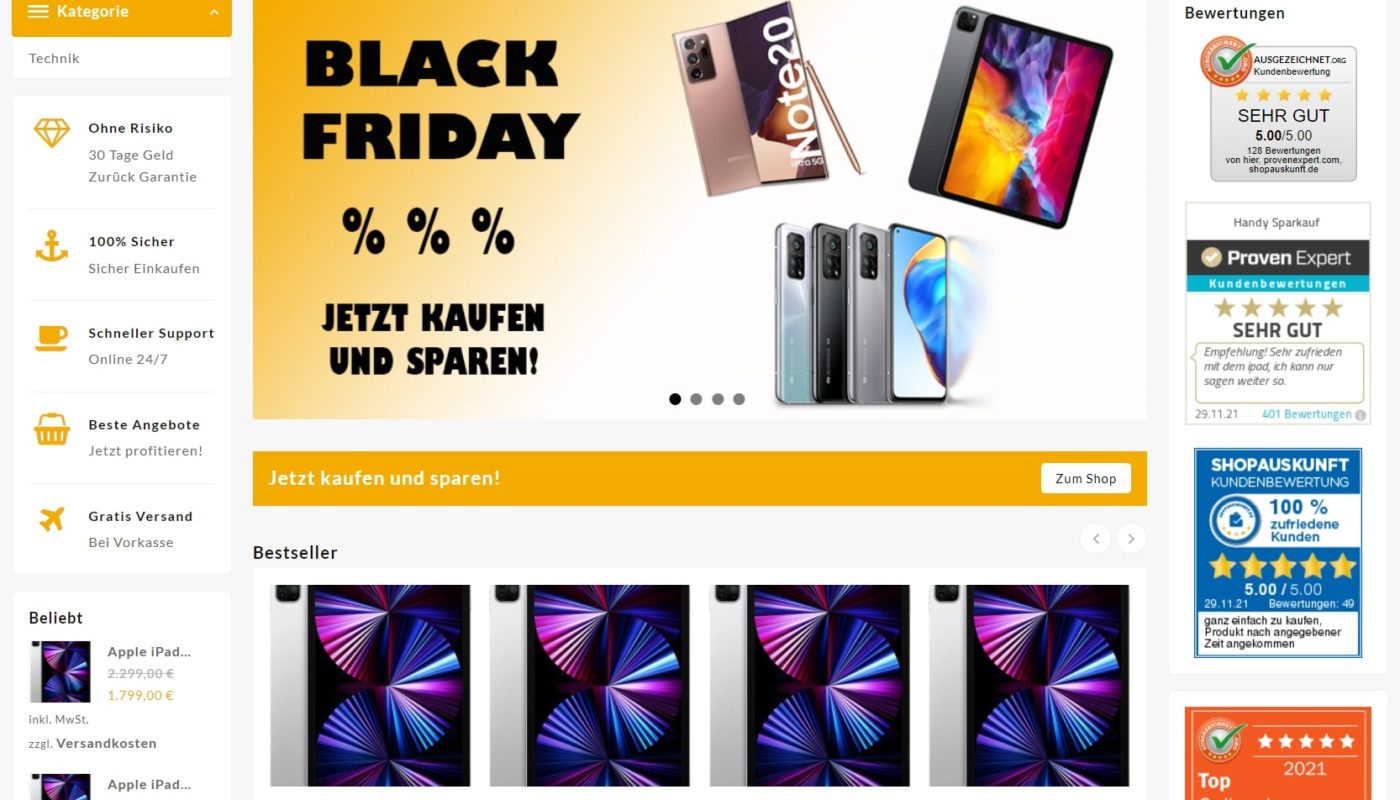The image size is (1400, 800).
Task: Click the coffee cup icon for Schneller Support
Action: (x=52, y=338)
